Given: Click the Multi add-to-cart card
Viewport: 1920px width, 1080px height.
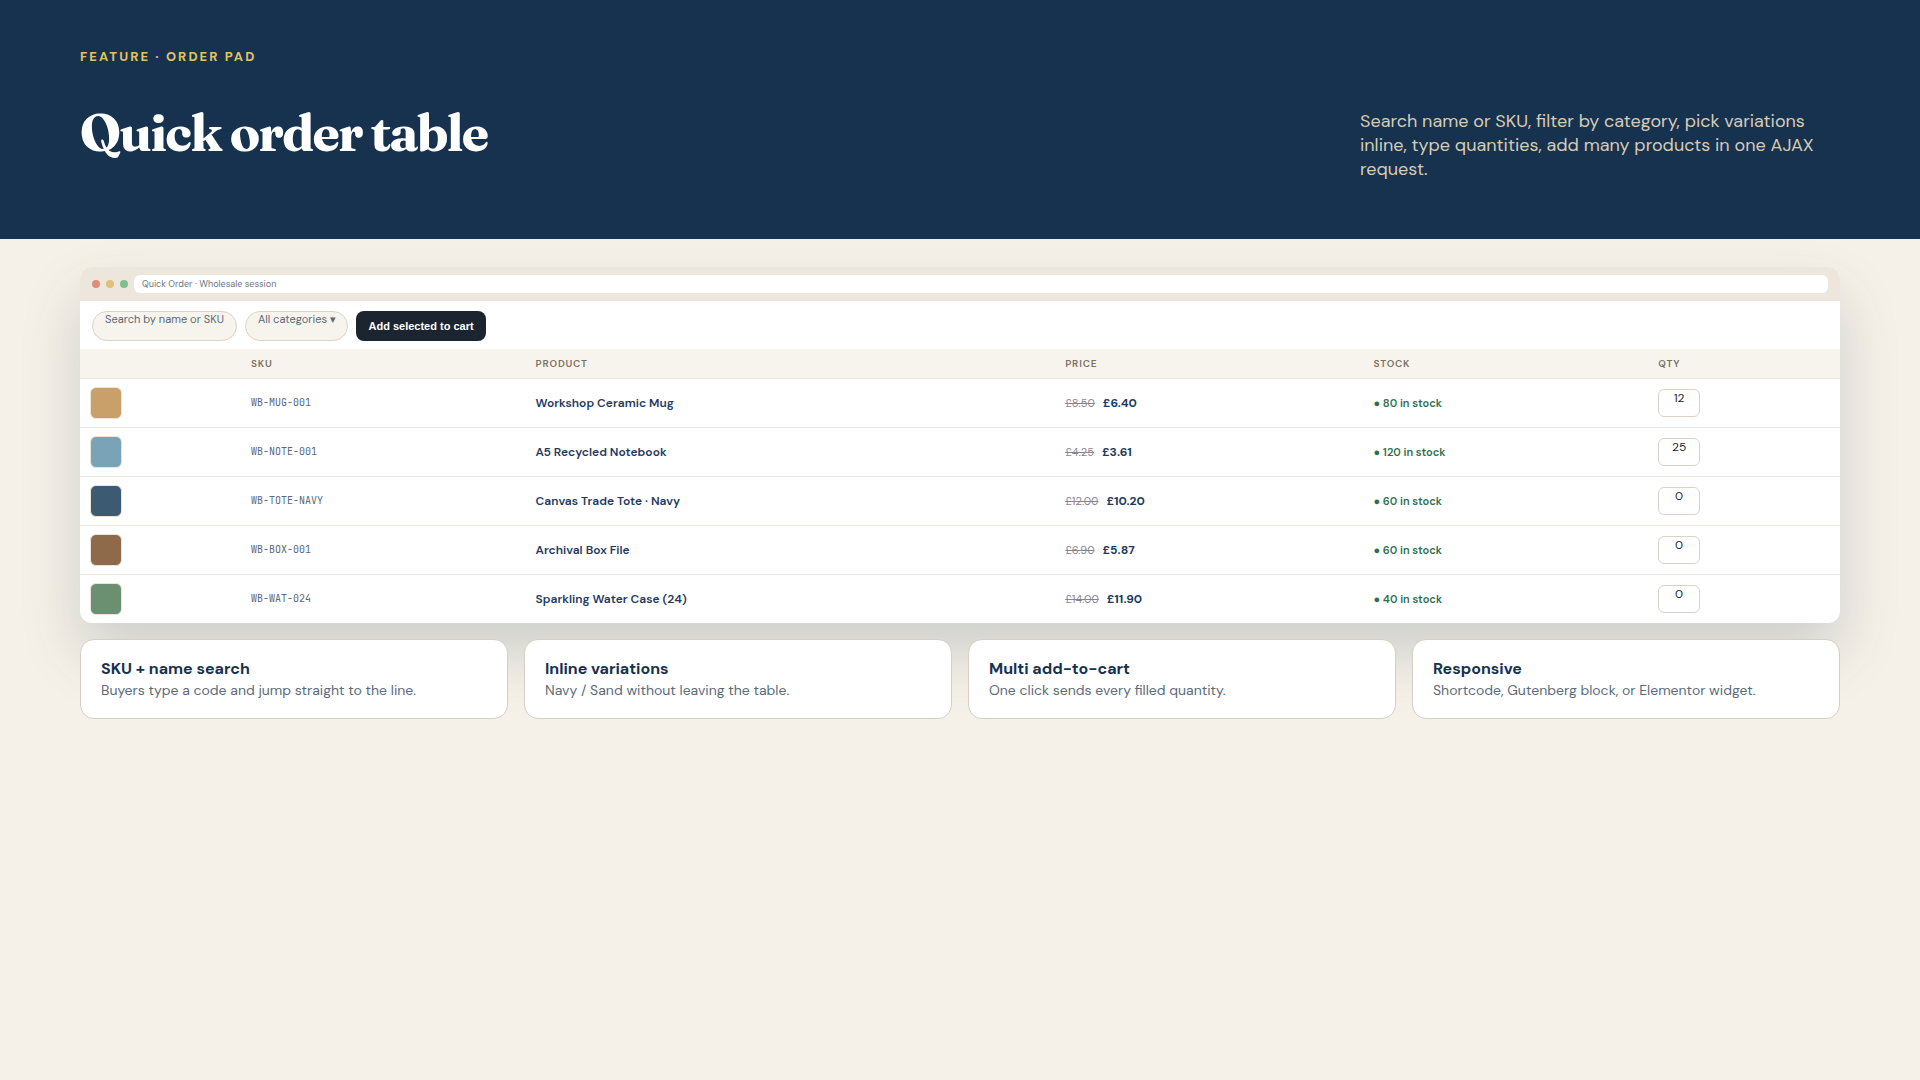Looking at the screenshot, I should point(1182,679).
